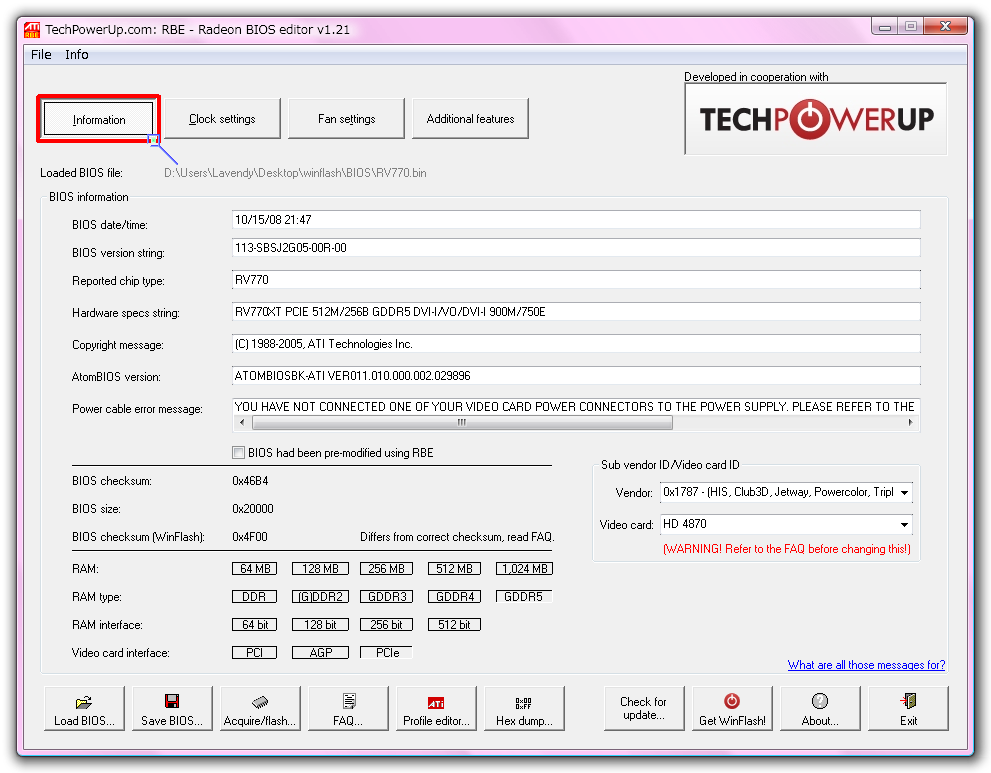
Task: Select the 256 MB RAM indicator
Action: pos(387,569)
